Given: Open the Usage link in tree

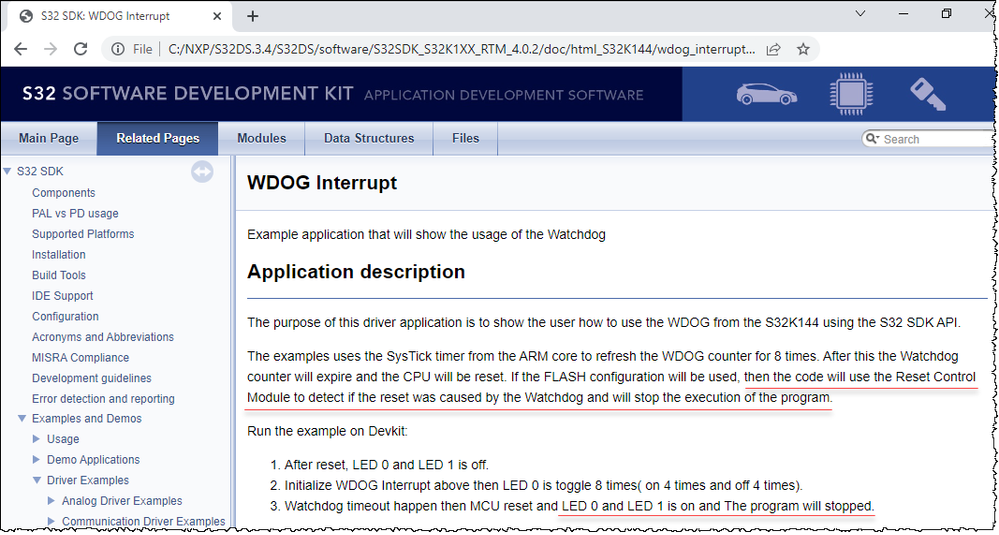Looking at the screenshot, I should (x=63, y=439).
